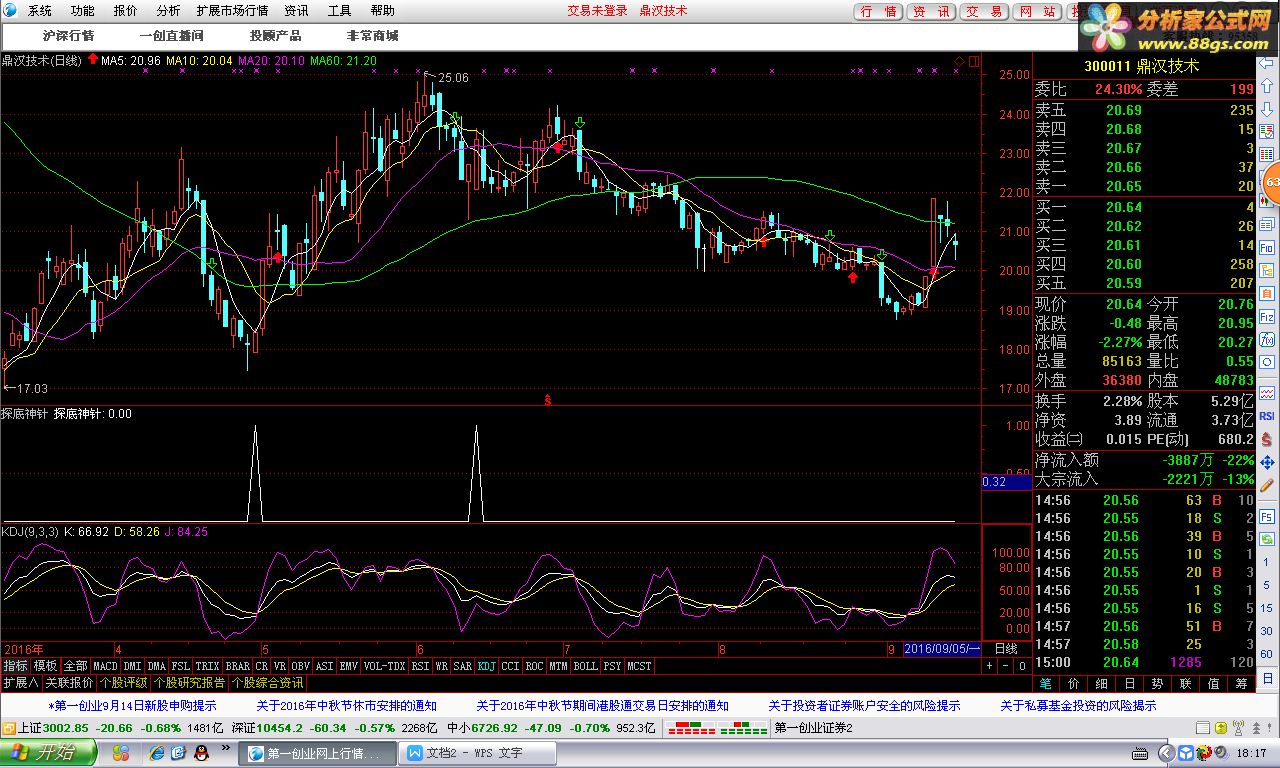This screenshot has height=768, width=1280.
Task: Open the 个股研究报告 tab
Action: [189, 683]
